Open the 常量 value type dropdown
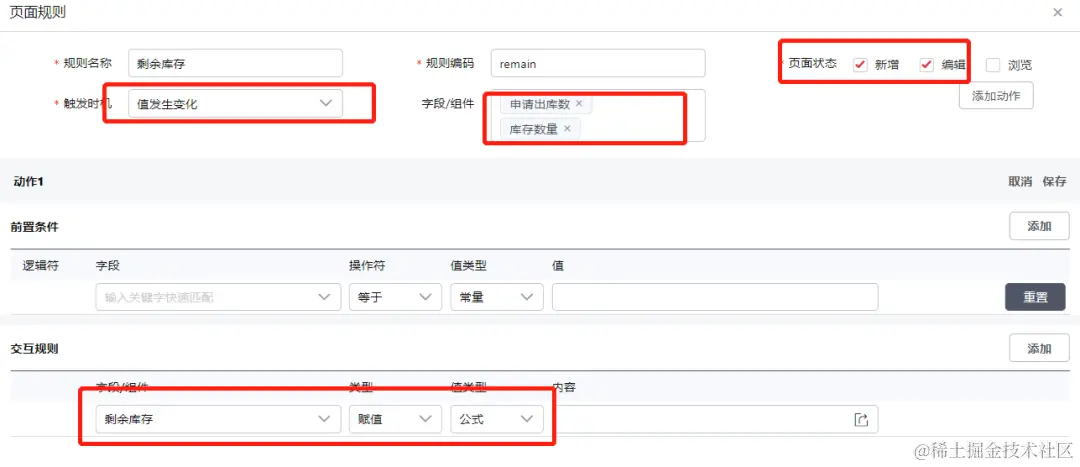Viewport: 1080px width, 467px height. tap(497, 297)
